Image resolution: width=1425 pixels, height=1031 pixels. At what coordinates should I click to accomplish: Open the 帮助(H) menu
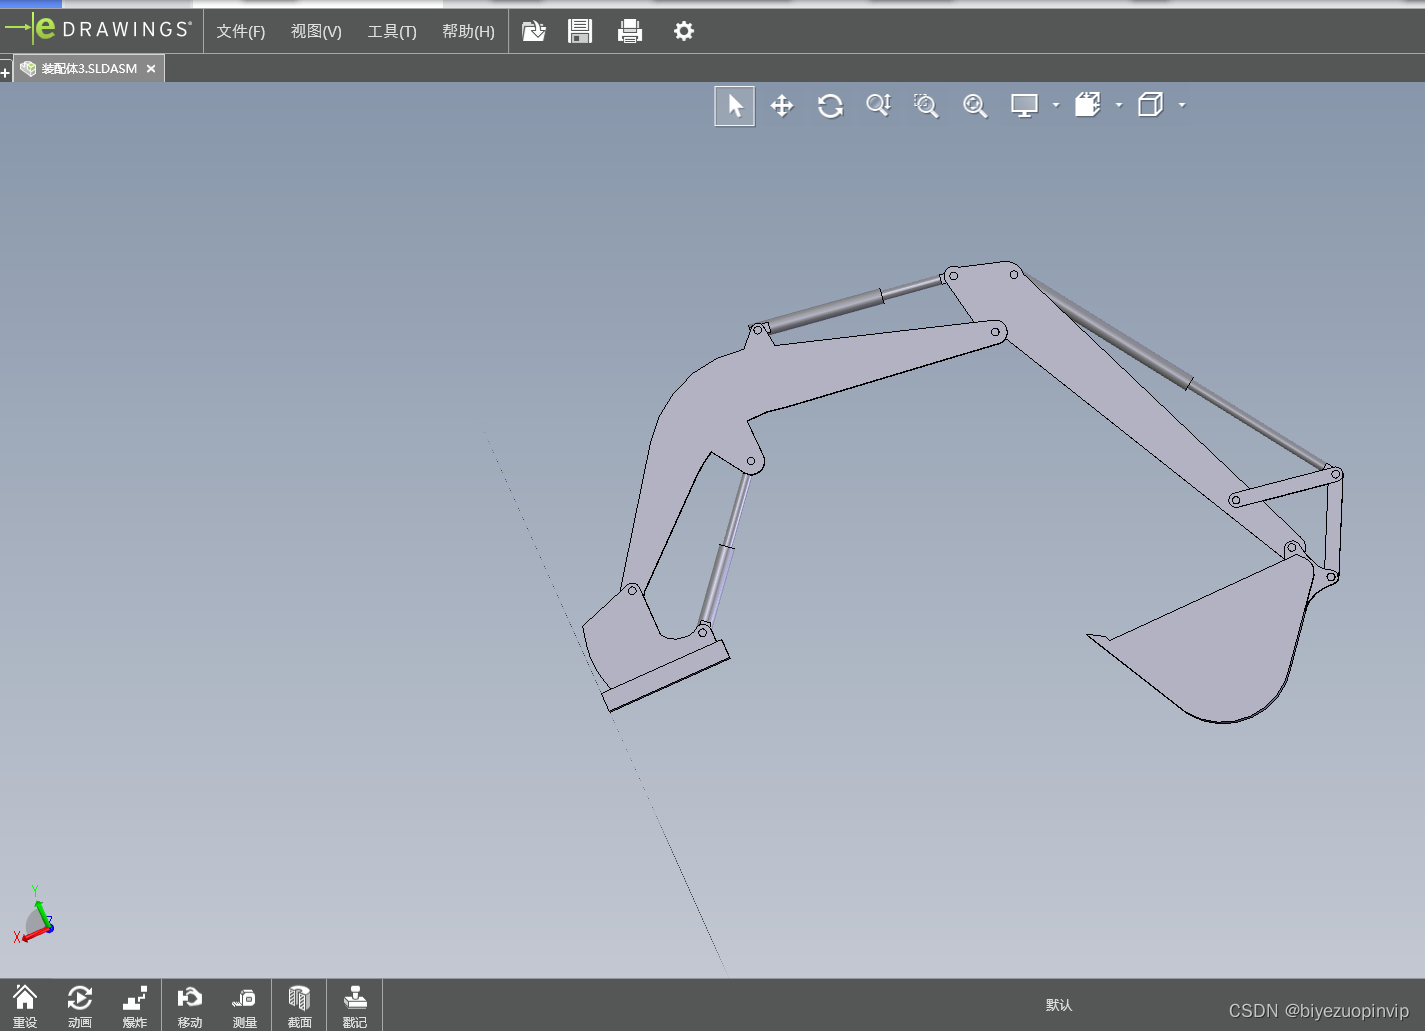click(468, 31)
